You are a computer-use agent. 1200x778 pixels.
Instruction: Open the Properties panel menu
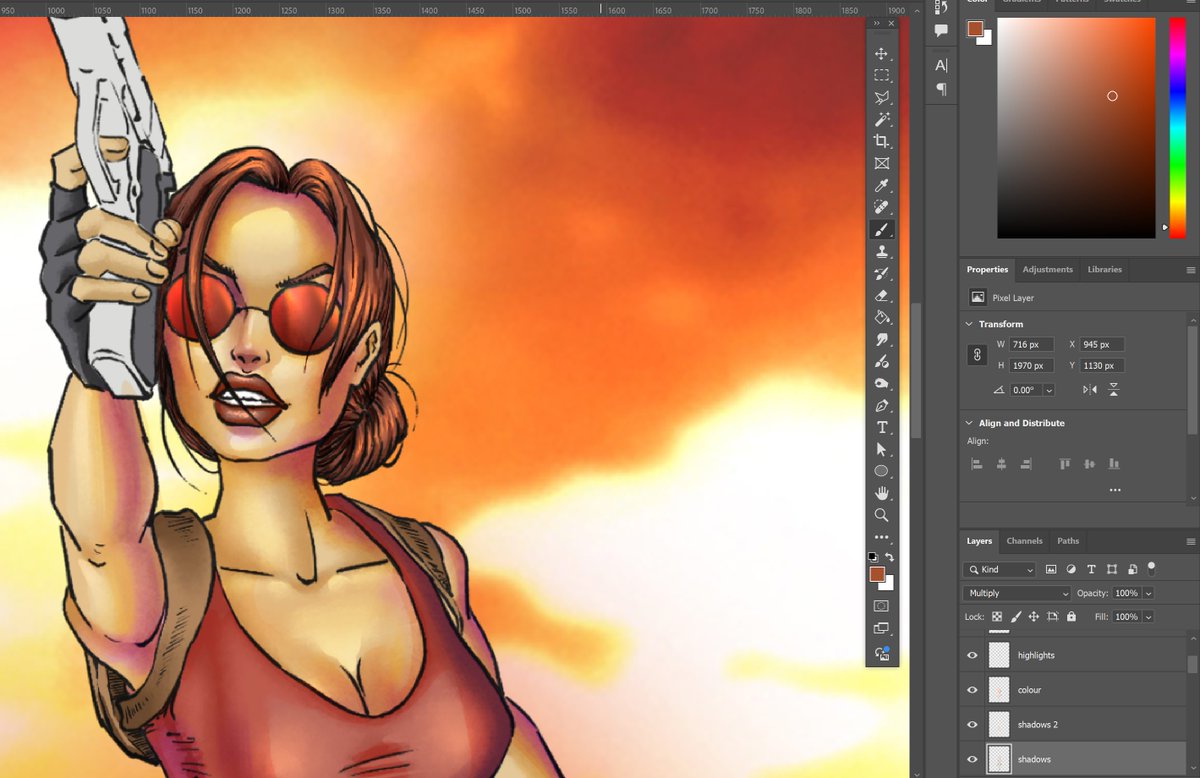1190,270
